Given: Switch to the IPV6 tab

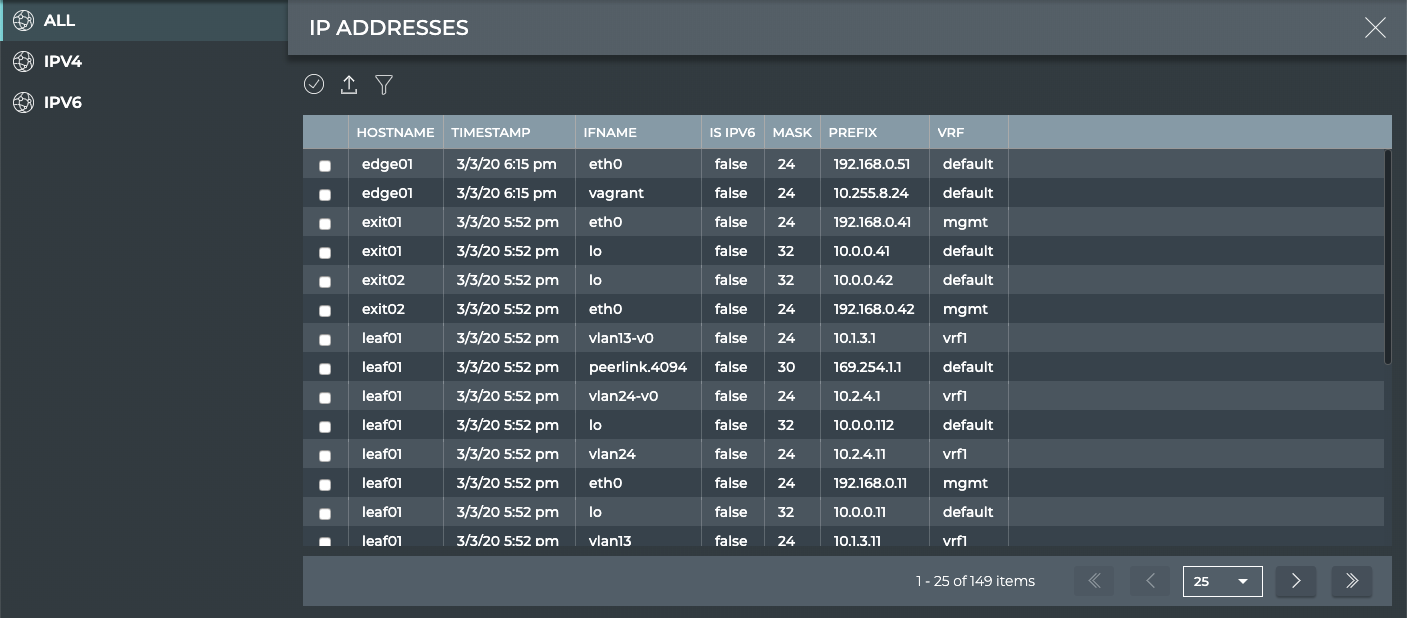Looking at the screenshot, I should [63, 103].
